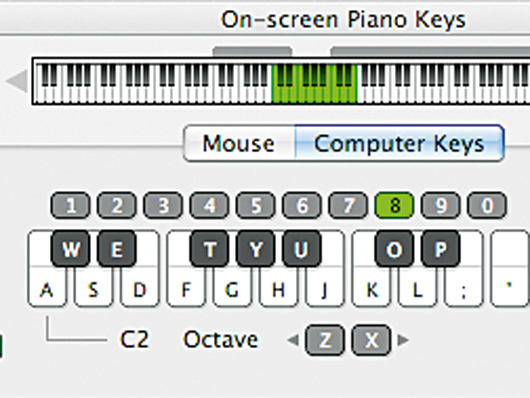Set velocity with number key 0
The width and height of the screenshot is (530, 398).
487,205
